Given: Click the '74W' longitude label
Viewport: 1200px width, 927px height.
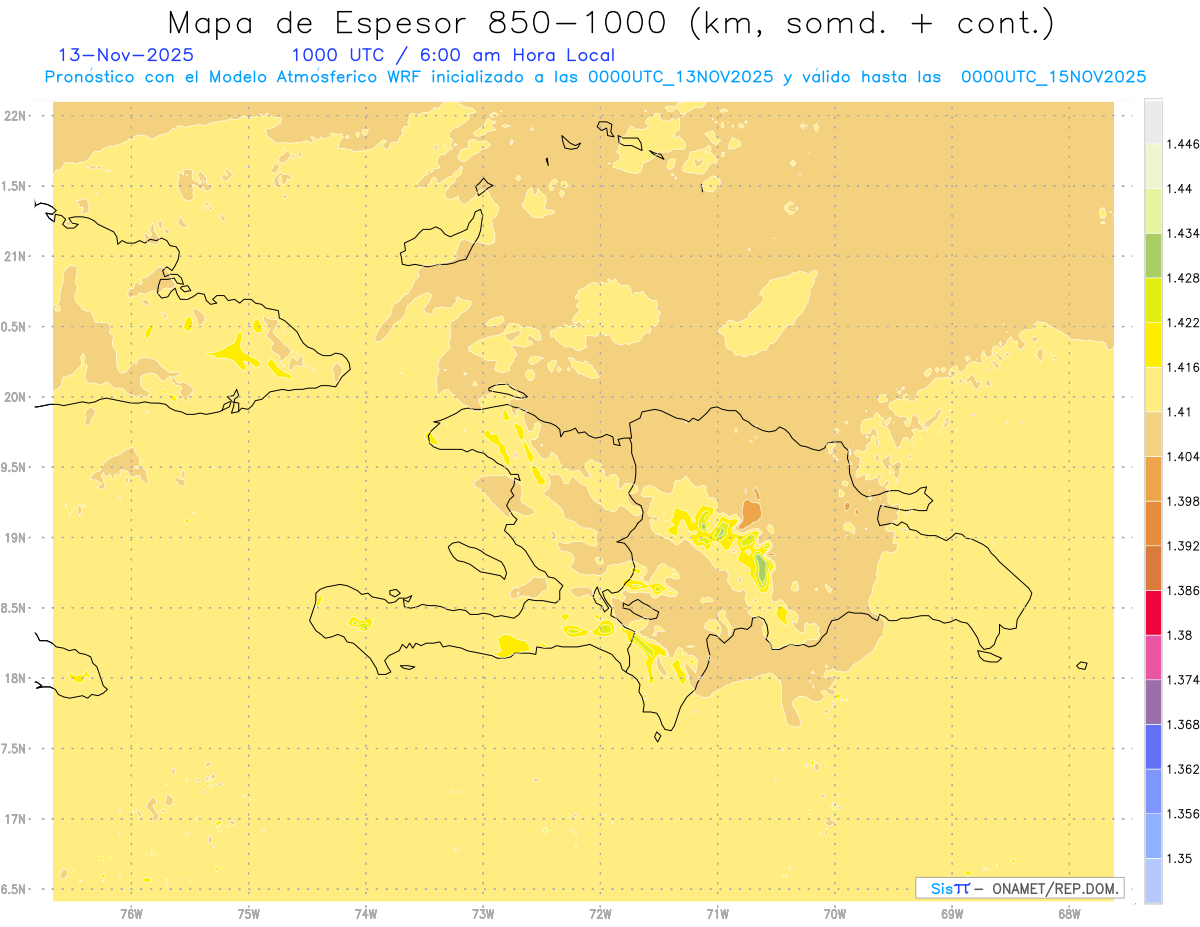Looking at the screenshot, I should click(x=366, y=914).
